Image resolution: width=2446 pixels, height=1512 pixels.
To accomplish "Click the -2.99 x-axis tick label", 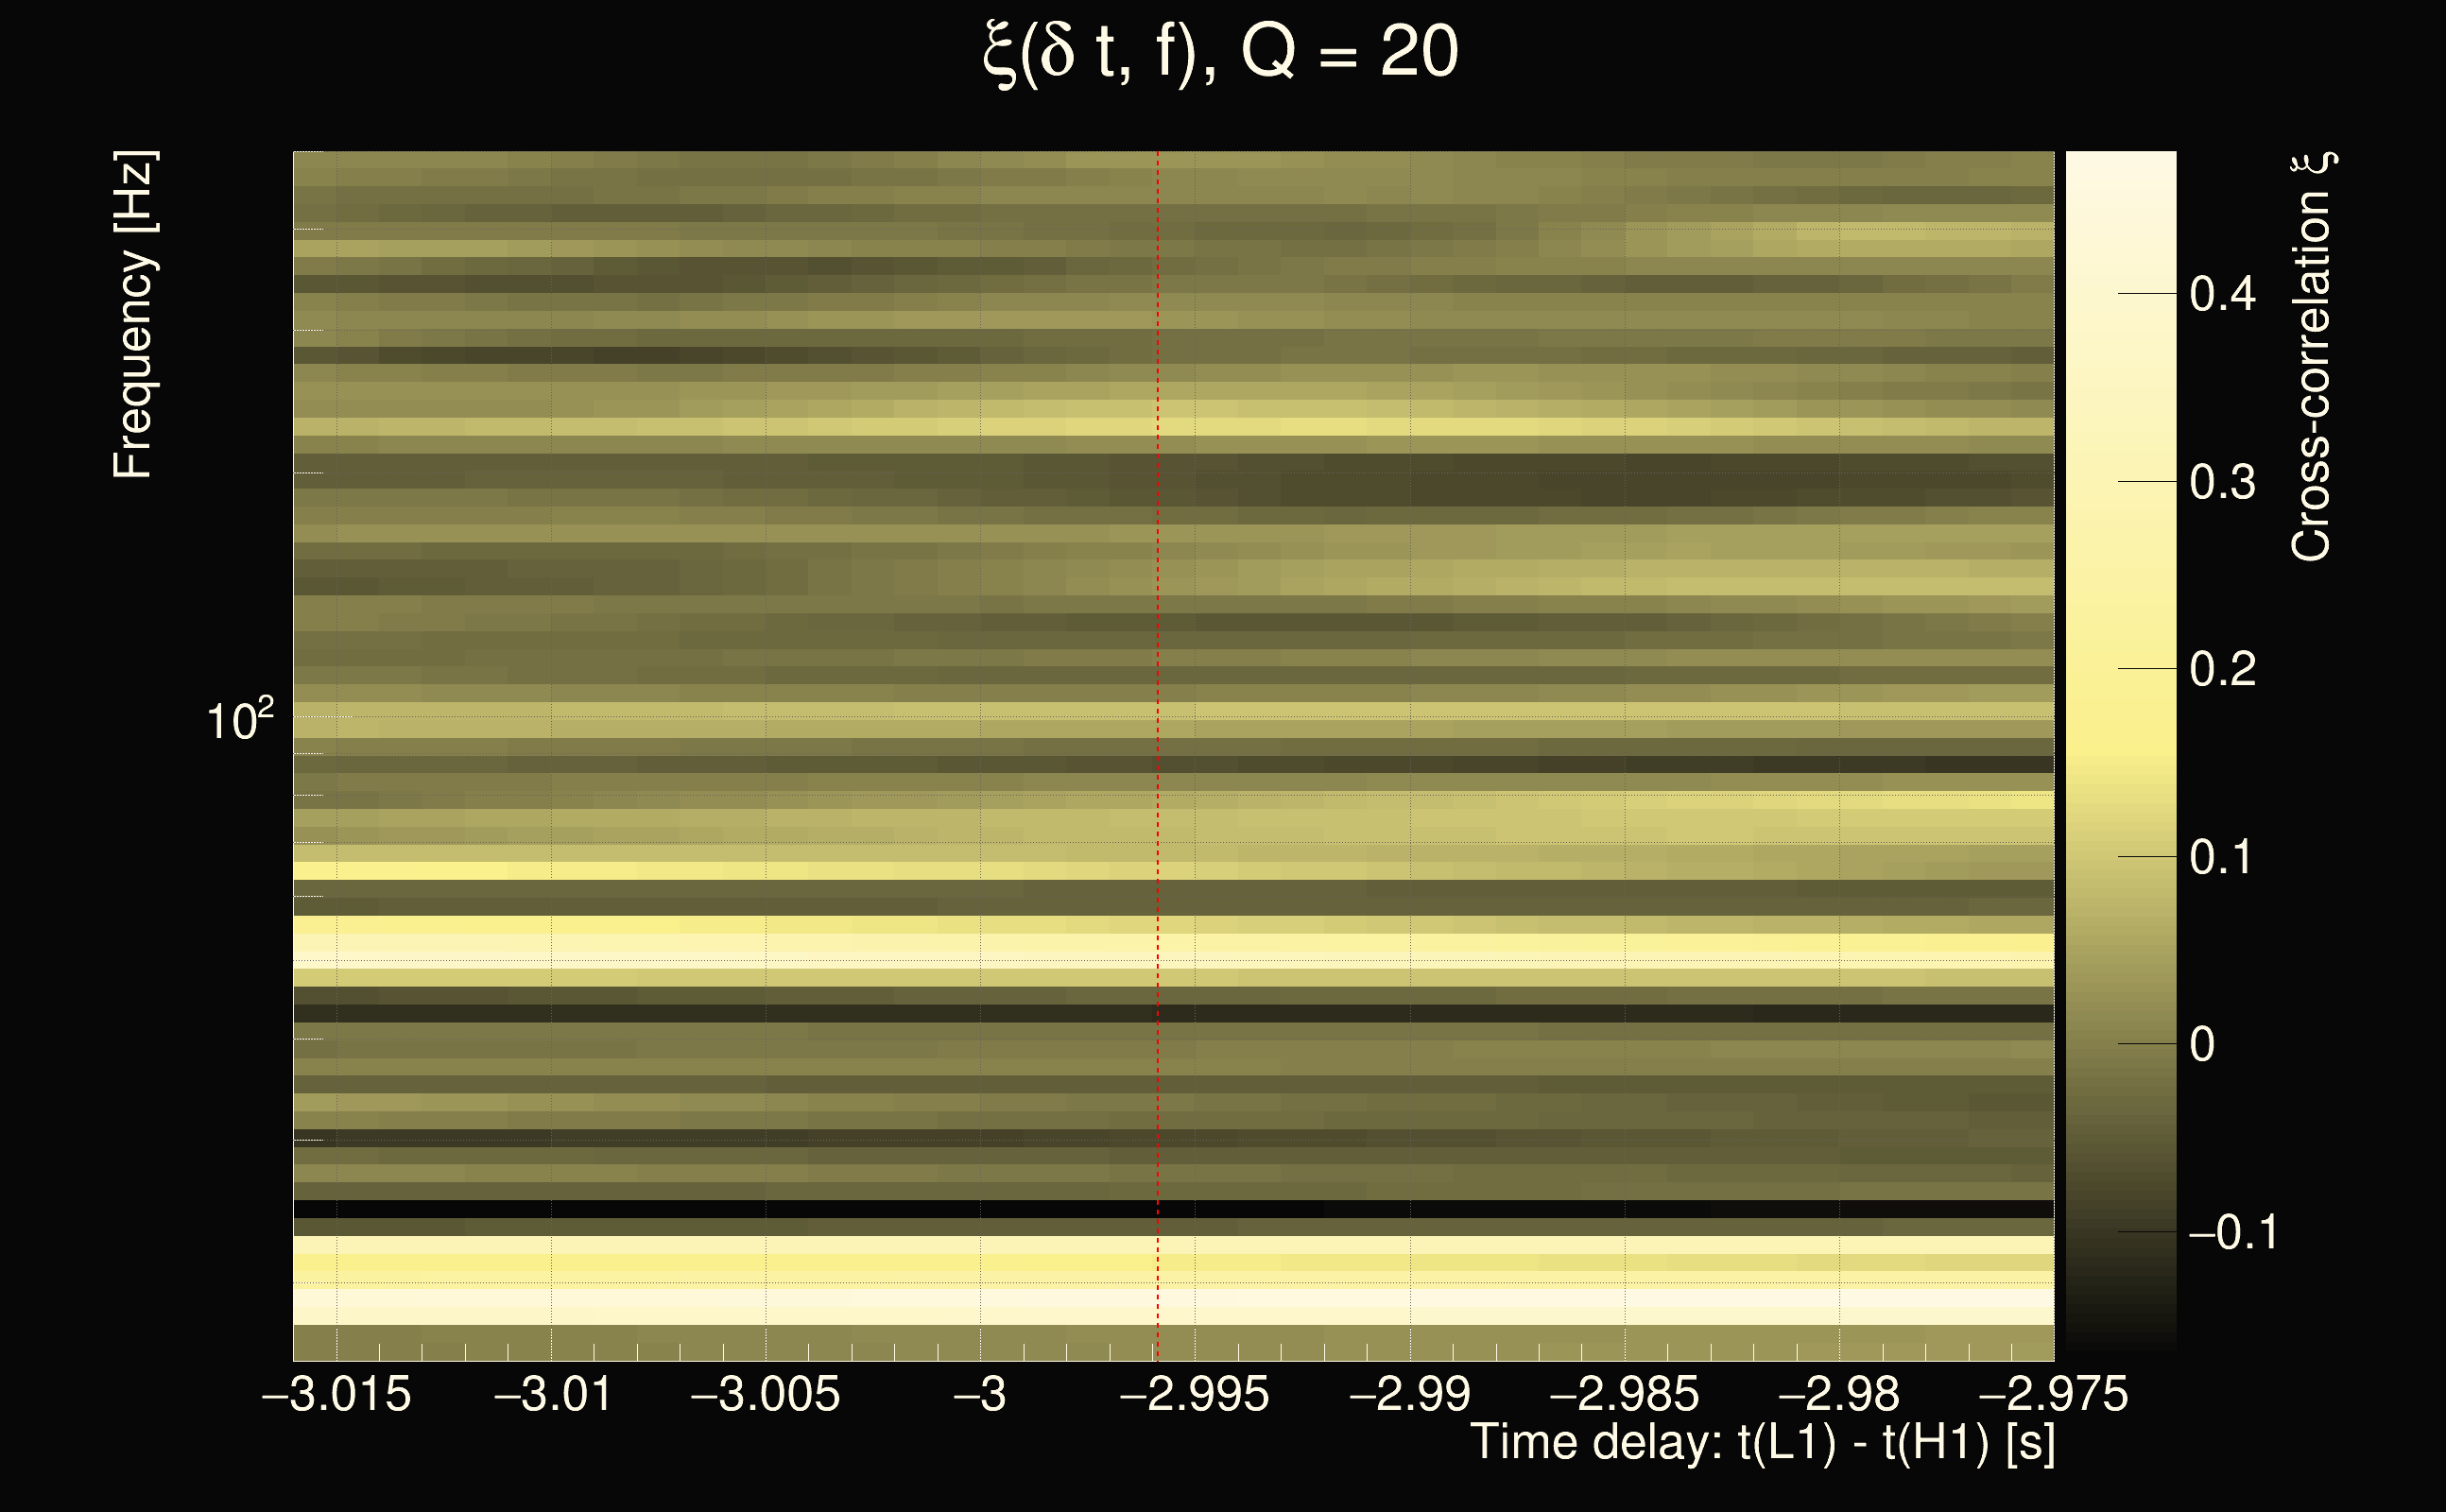I will click(1410, 1394).
